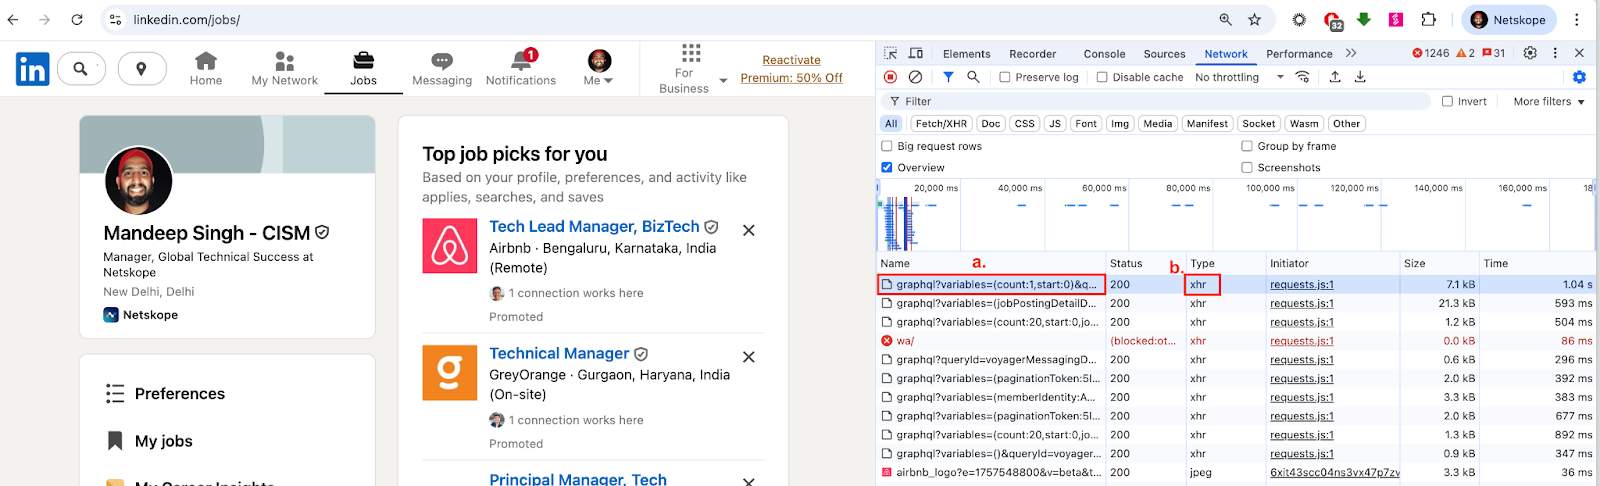Select the red wa/ blocked request row
Viewport: 1600px width, 486px height.
(x=1236, y=341)
